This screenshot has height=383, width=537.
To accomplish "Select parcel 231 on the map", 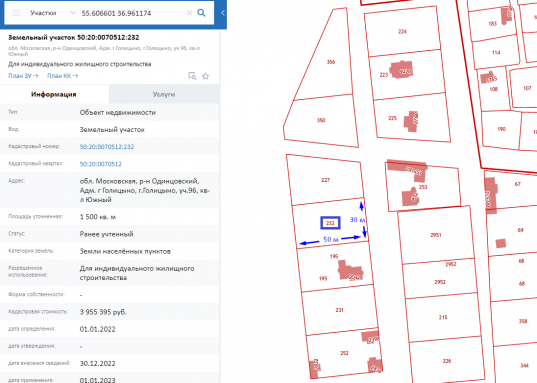I will pos(339,310).
